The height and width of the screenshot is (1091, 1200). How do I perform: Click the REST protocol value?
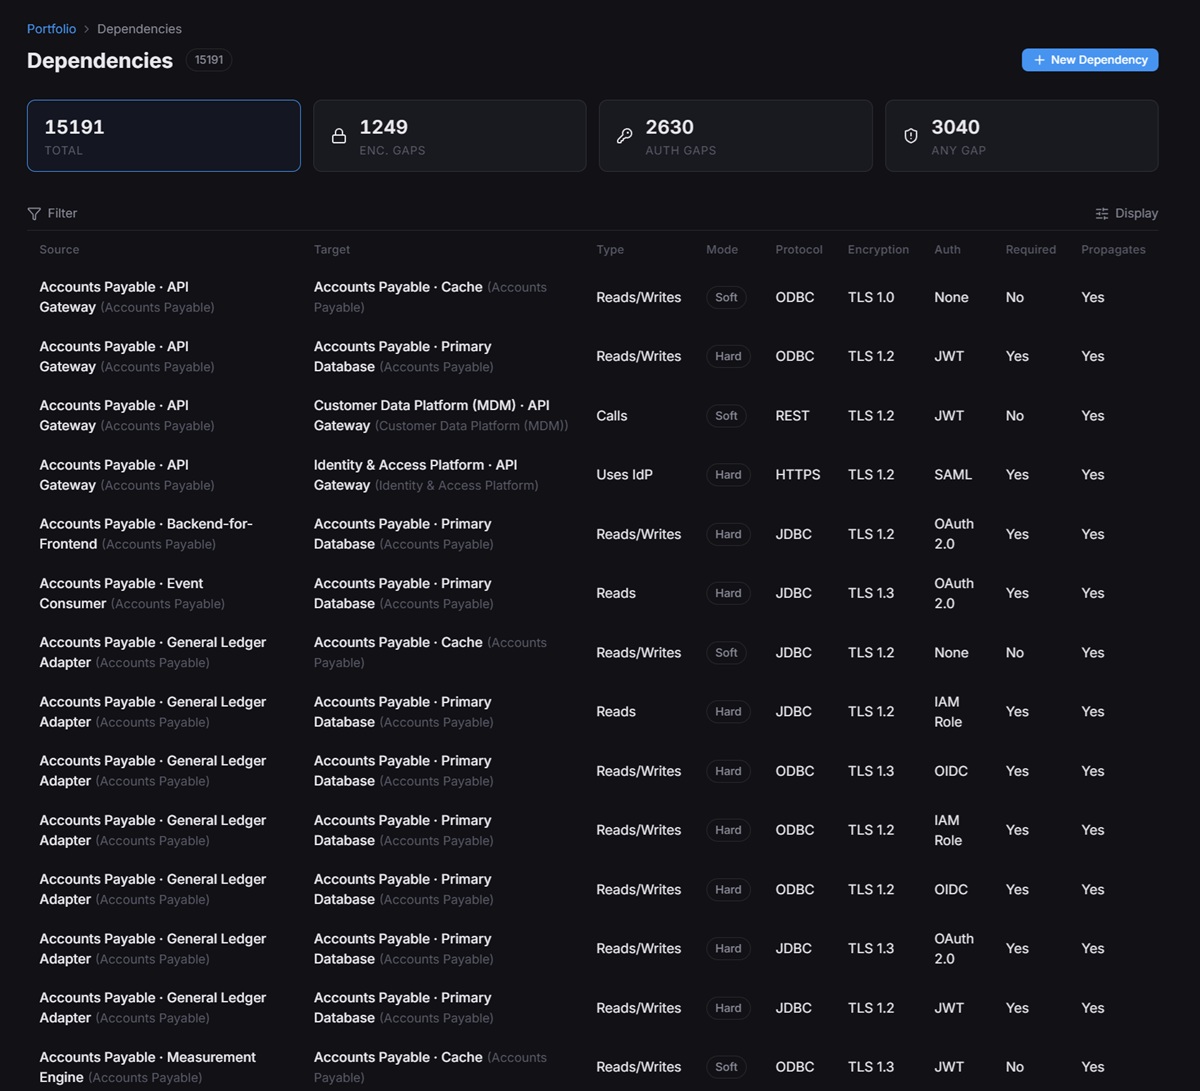[792, 416]
